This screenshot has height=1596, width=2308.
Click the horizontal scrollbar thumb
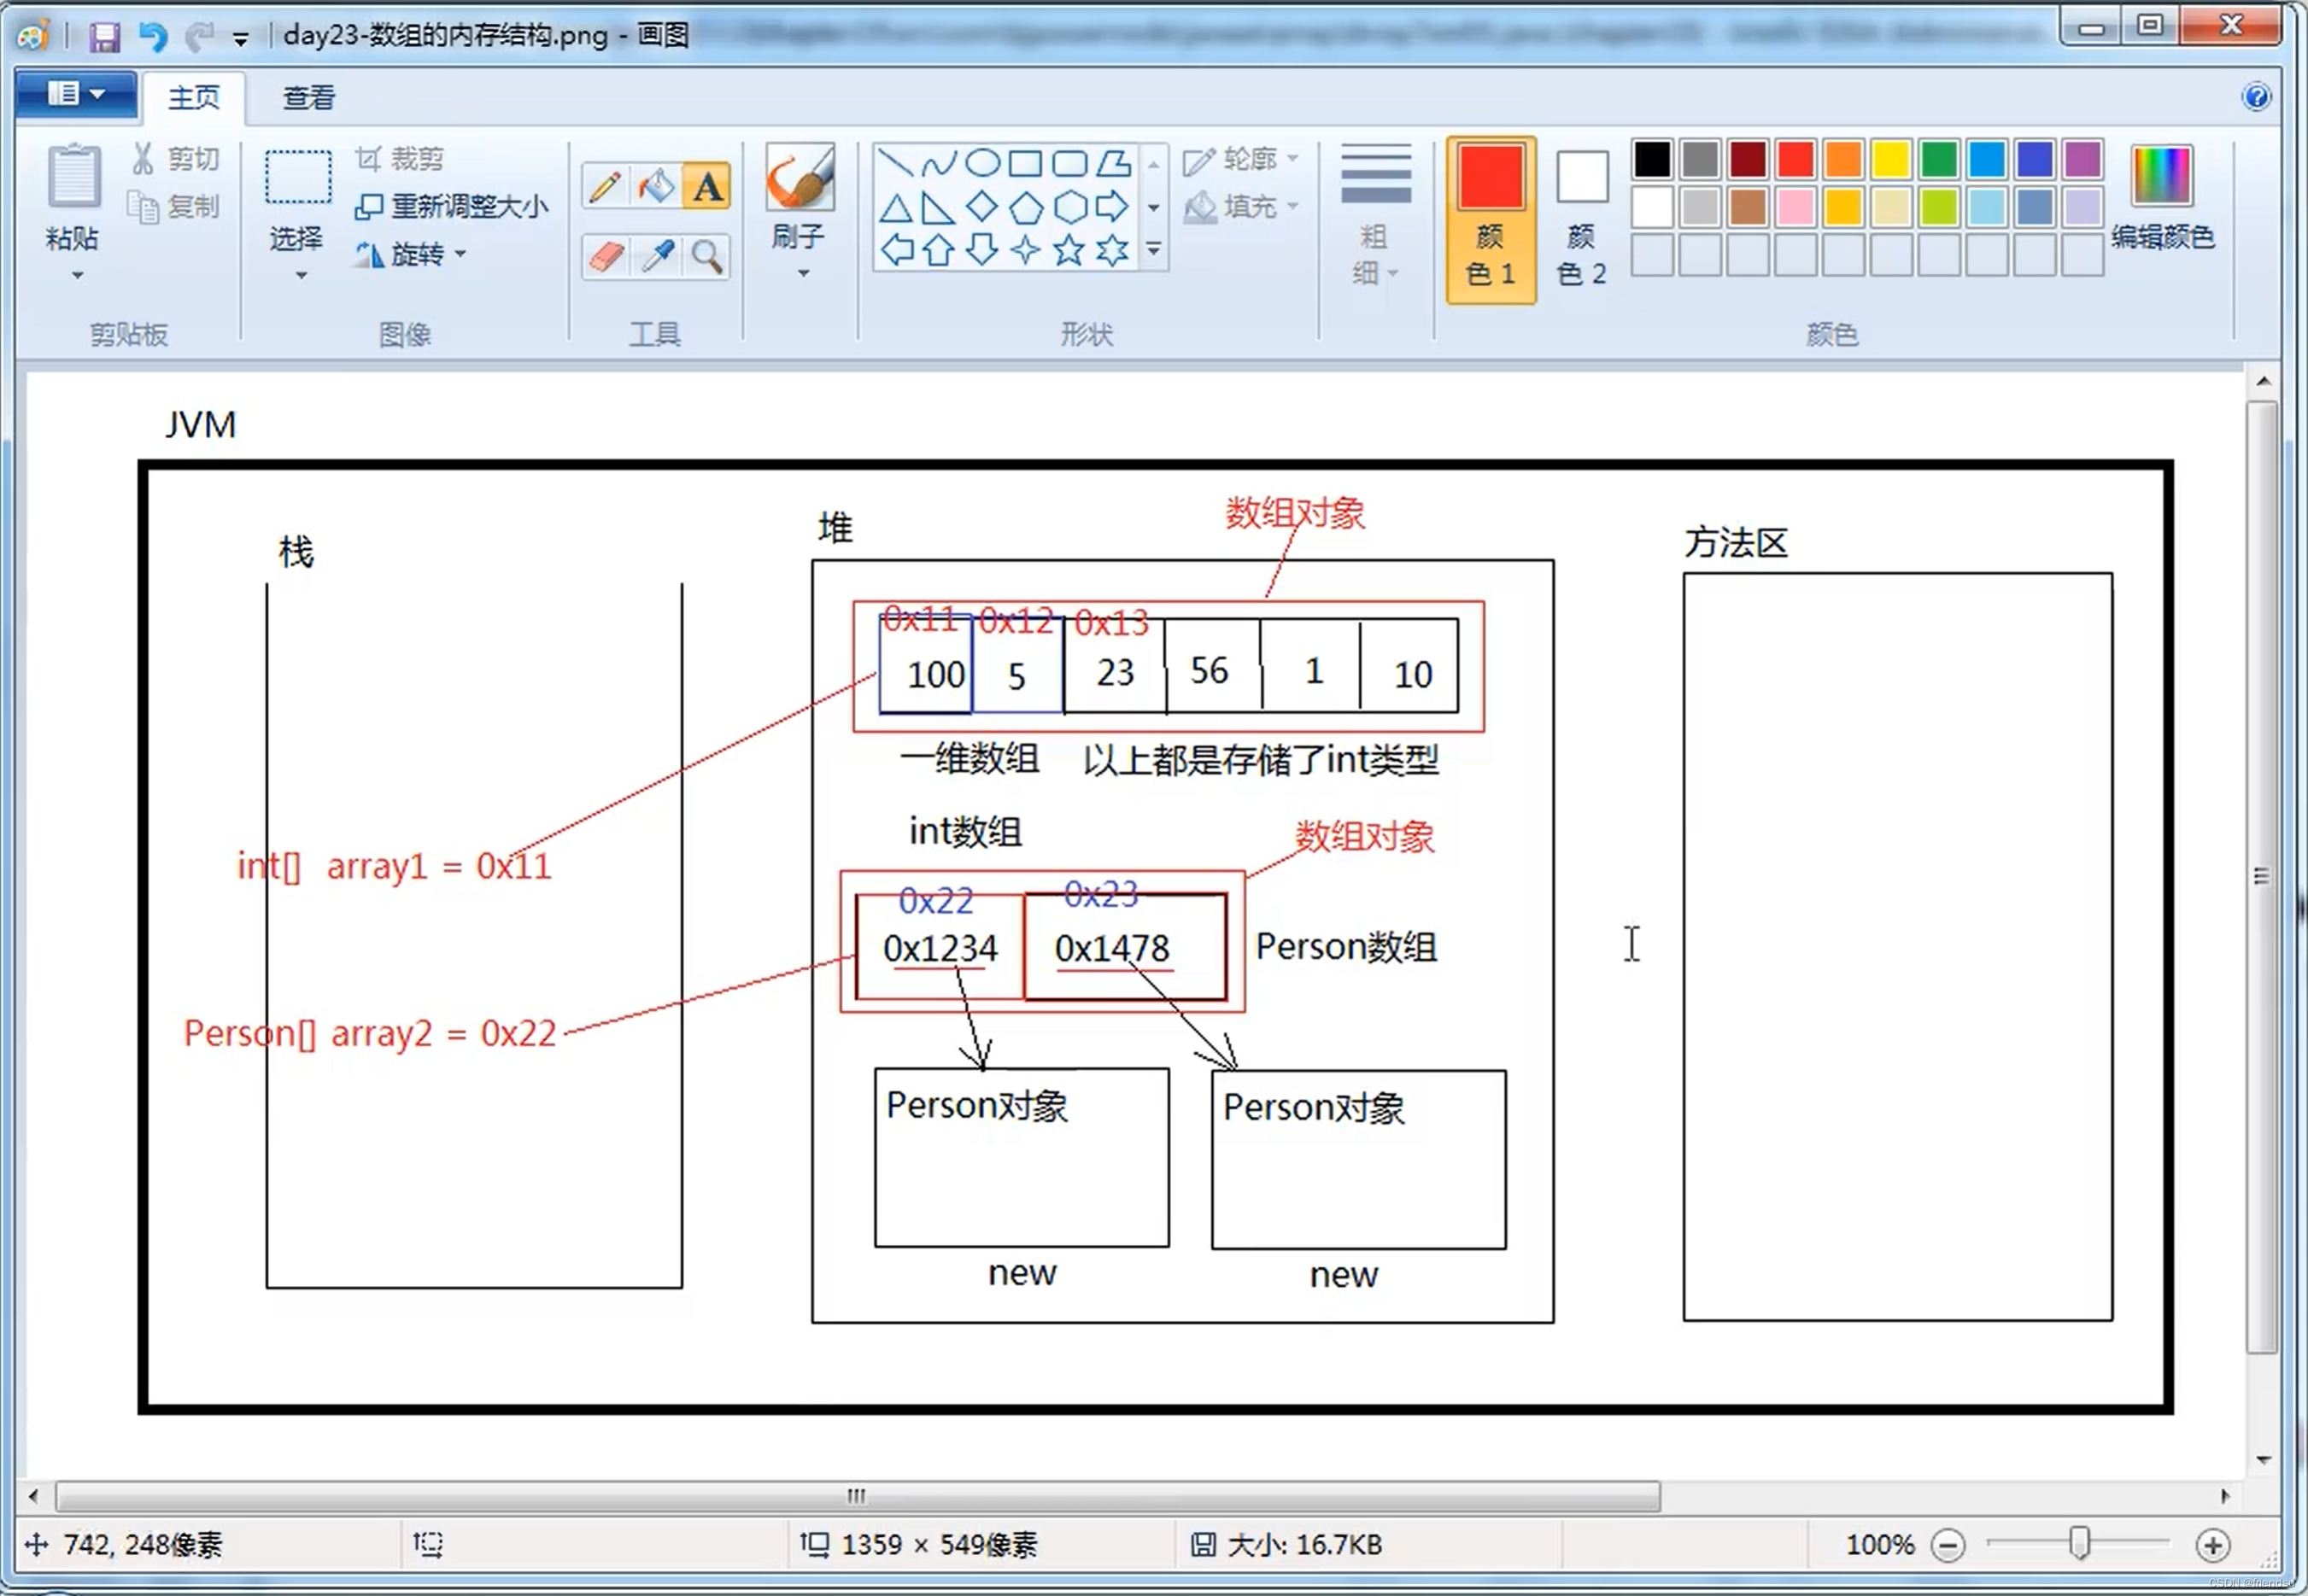858,1496
